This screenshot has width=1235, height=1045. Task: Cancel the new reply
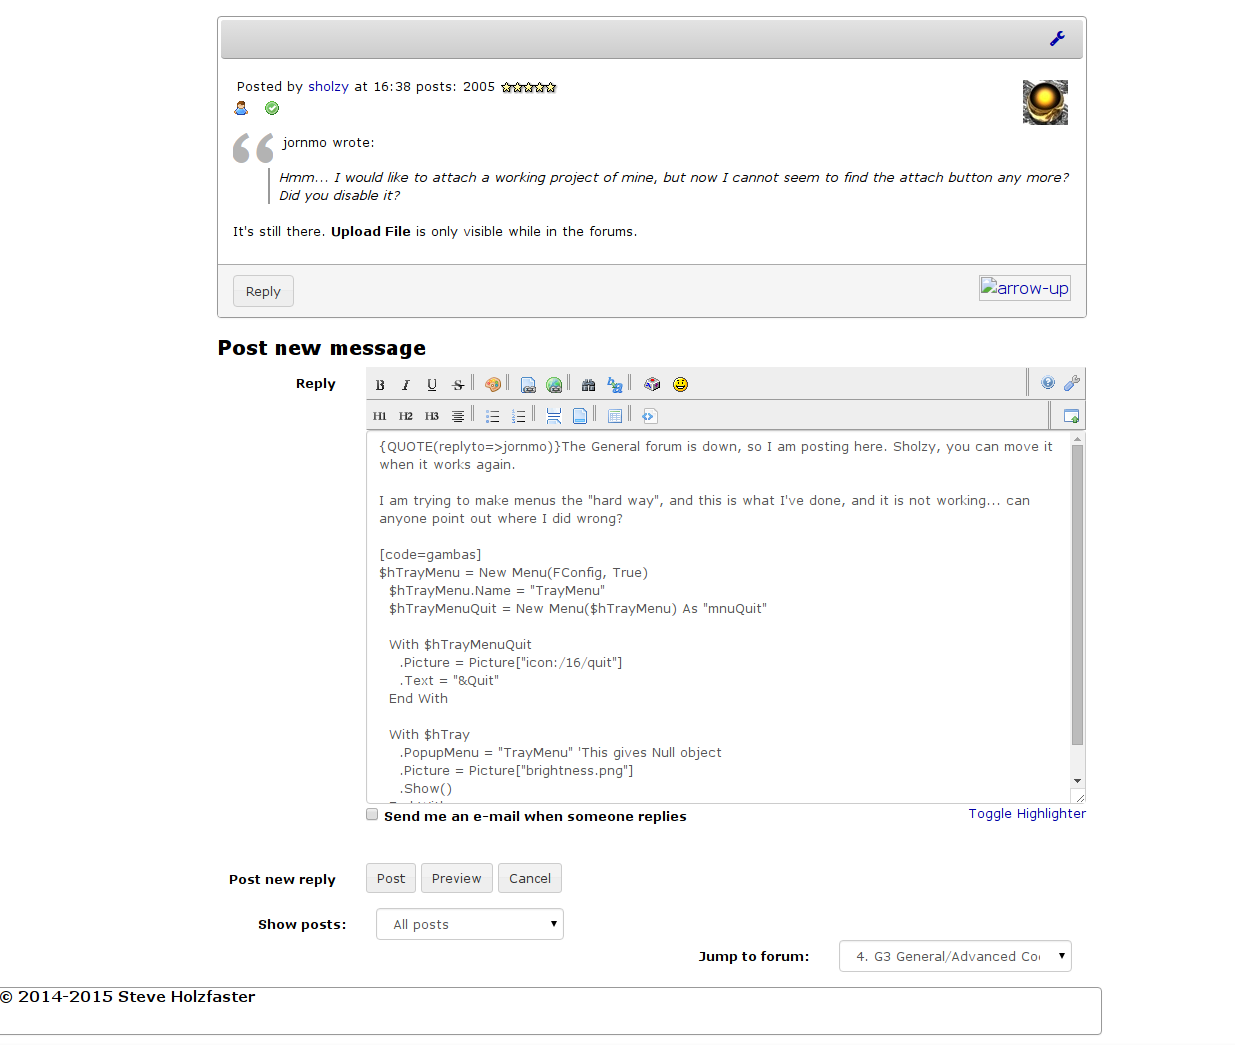(x=530, y=878)
